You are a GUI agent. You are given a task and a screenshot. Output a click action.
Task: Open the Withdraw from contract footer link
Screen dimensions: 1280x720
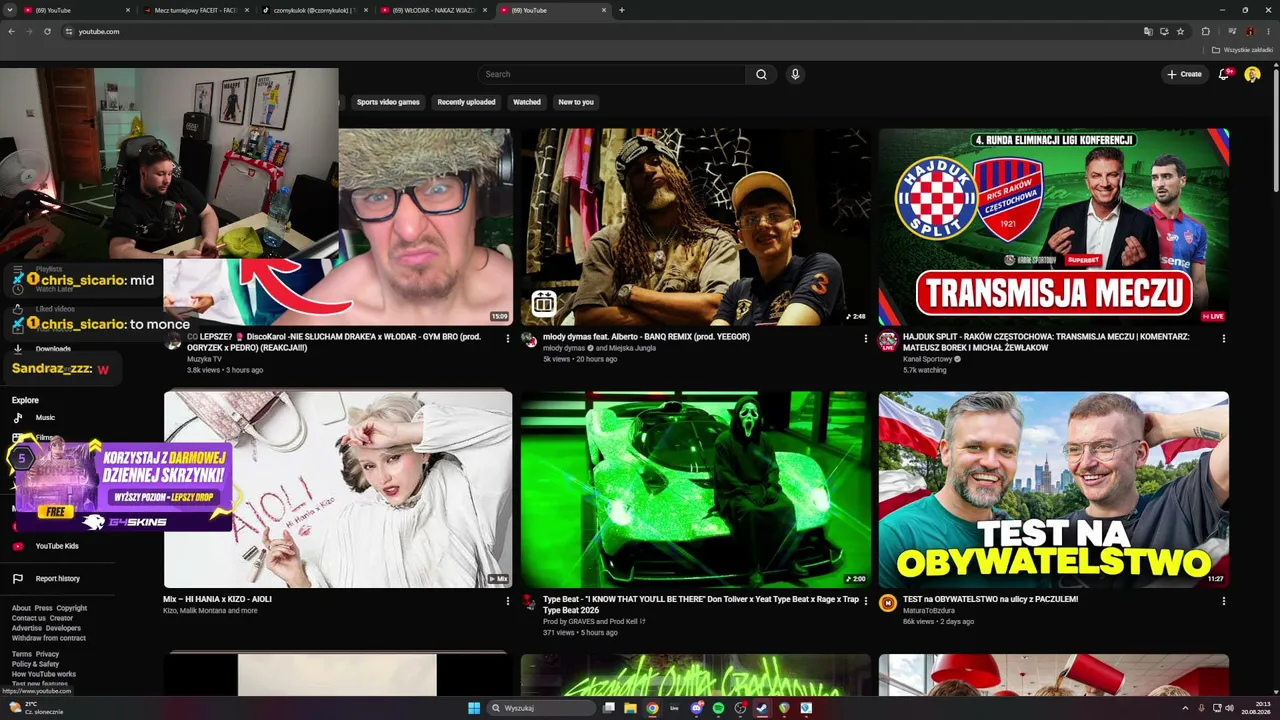49,638
